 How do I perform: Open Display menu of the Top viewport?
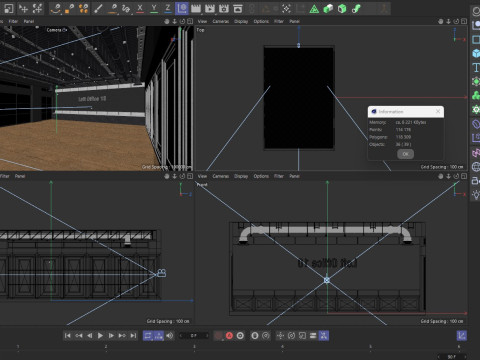tap(241, 21)
